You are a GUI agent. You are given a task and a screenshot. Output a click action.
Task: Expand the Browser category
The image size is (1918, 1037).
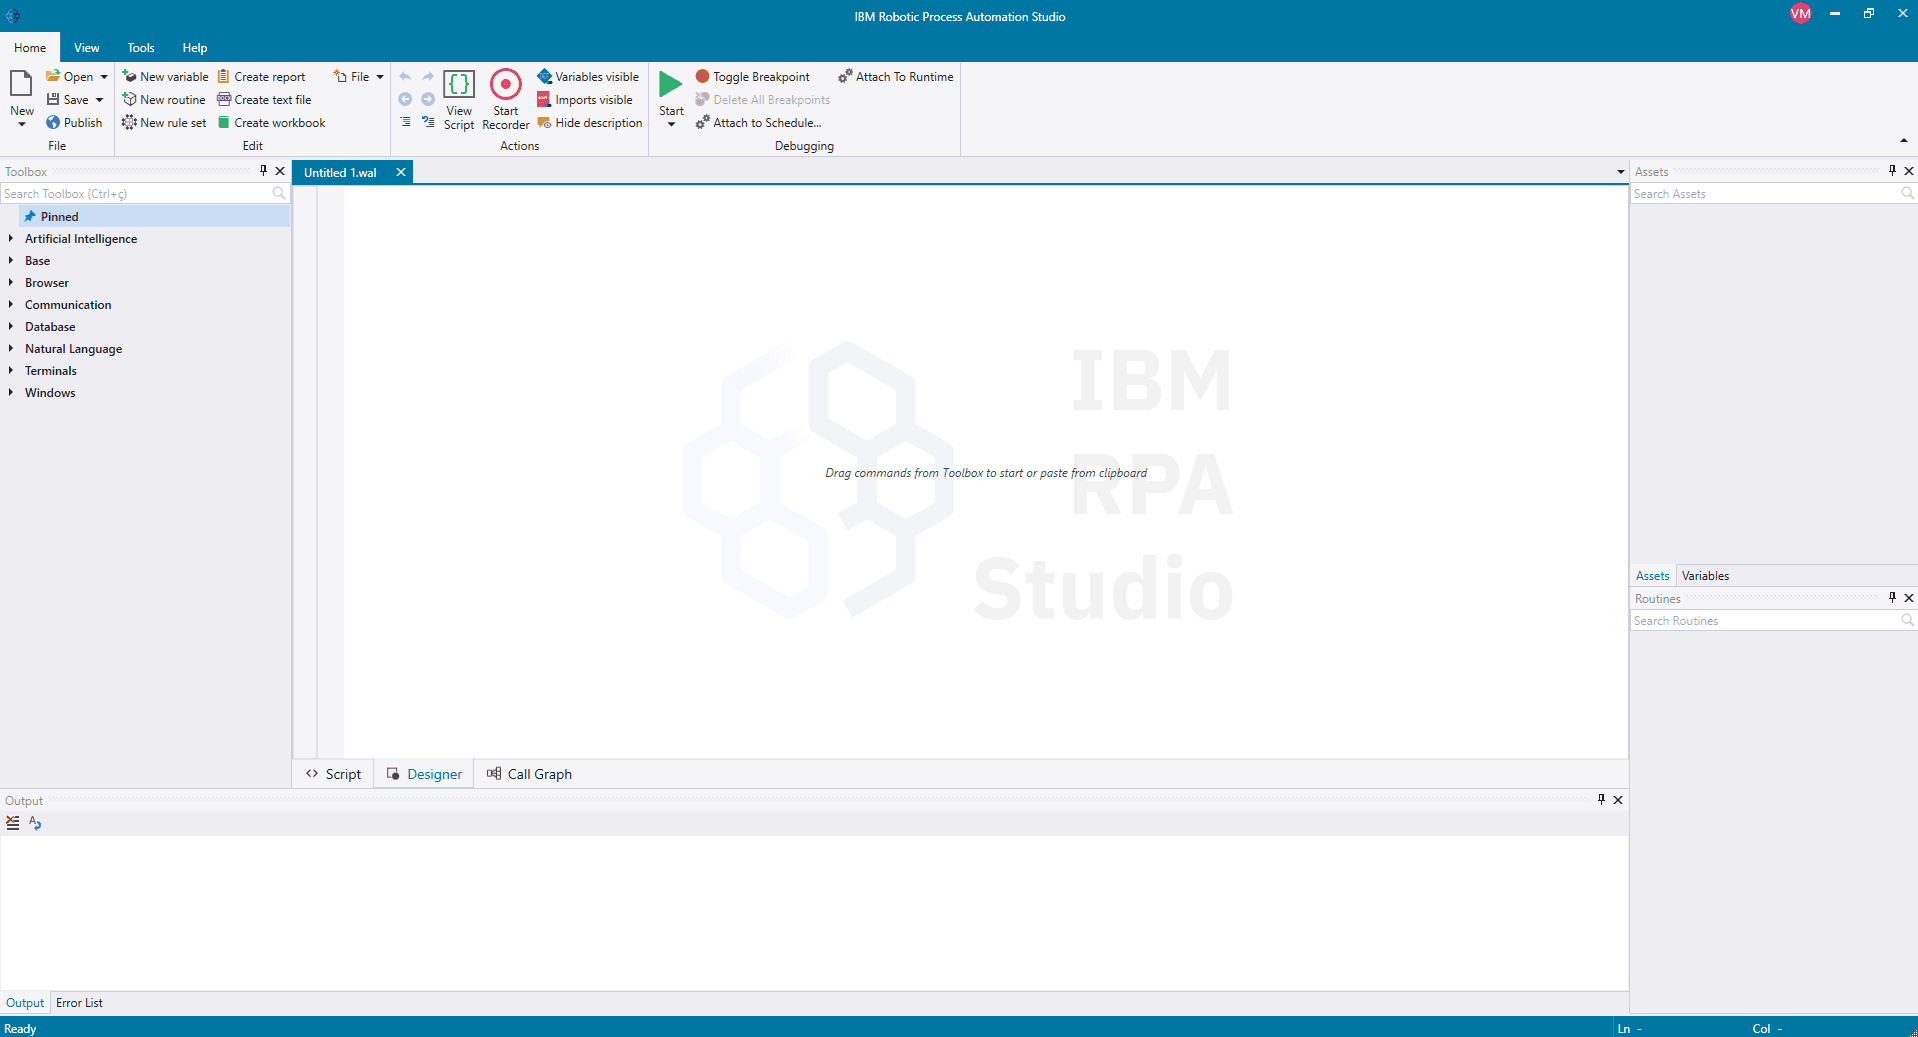coord(11,283)
